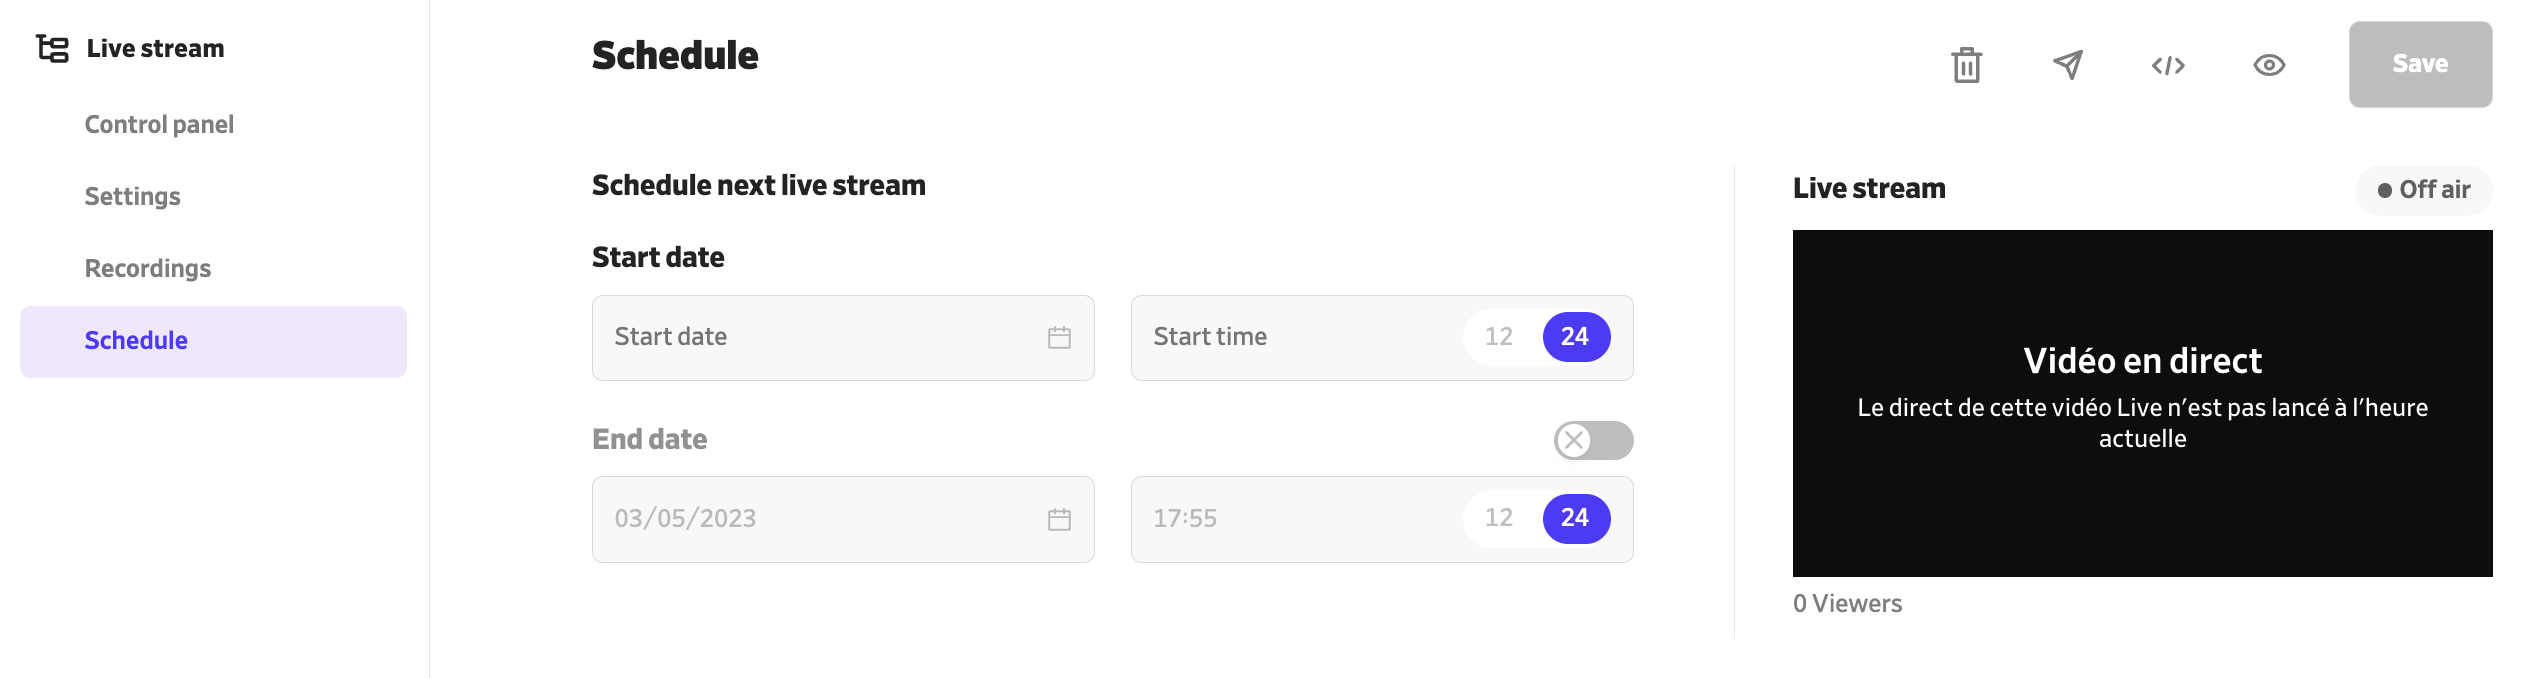2540x678 pixels.
Task: Click the Off air status indicator
Action: 2423,189
